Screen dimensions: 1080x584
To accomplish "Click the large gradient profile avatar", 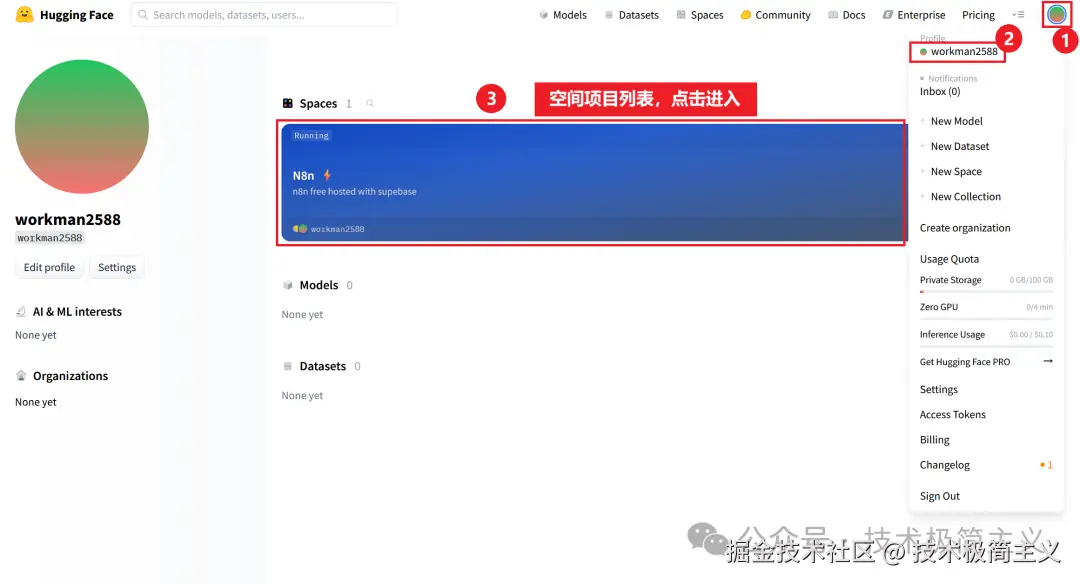I will pyautogui.click(x=82, y=127).
